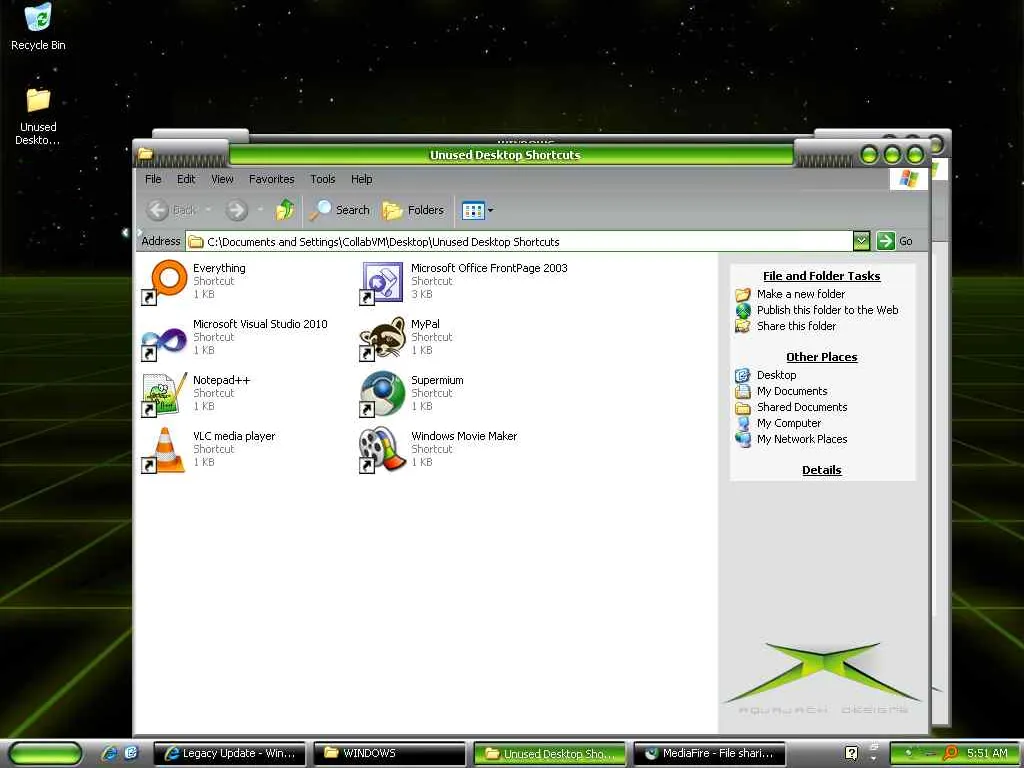
Task: Click Publish this folder to the Web
Action: coord(827,310)
